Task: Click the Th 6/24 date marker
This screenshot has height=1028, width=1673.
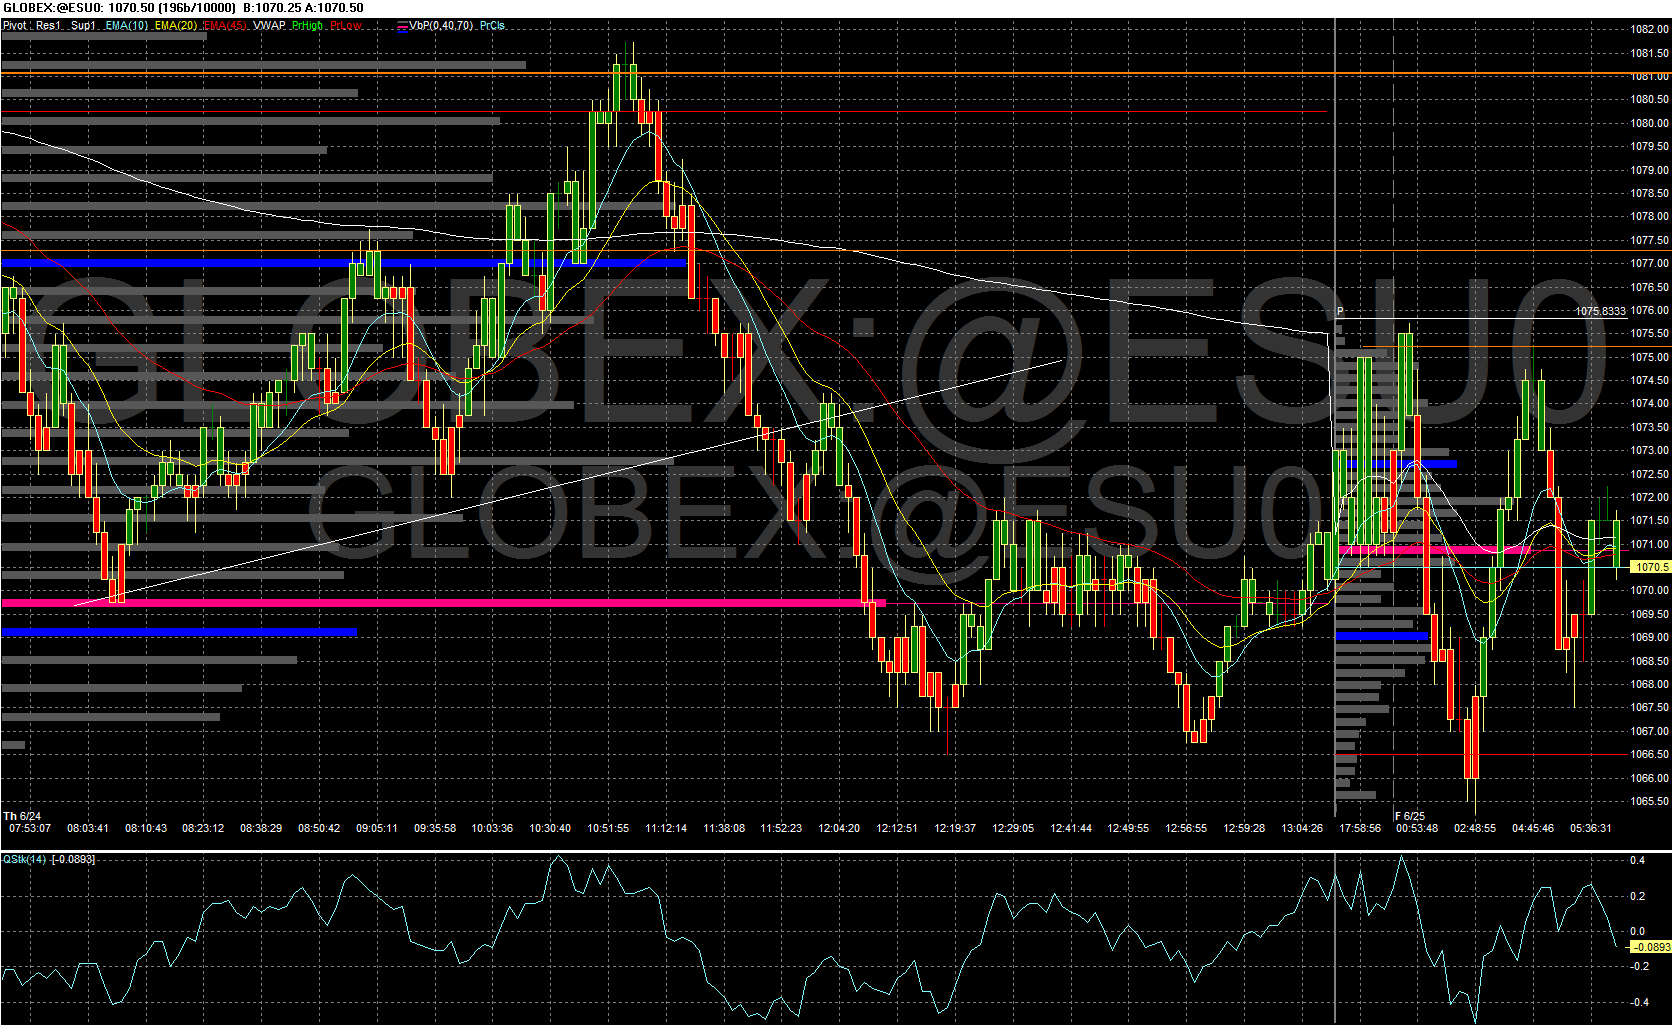Action: tap(22, 817)
